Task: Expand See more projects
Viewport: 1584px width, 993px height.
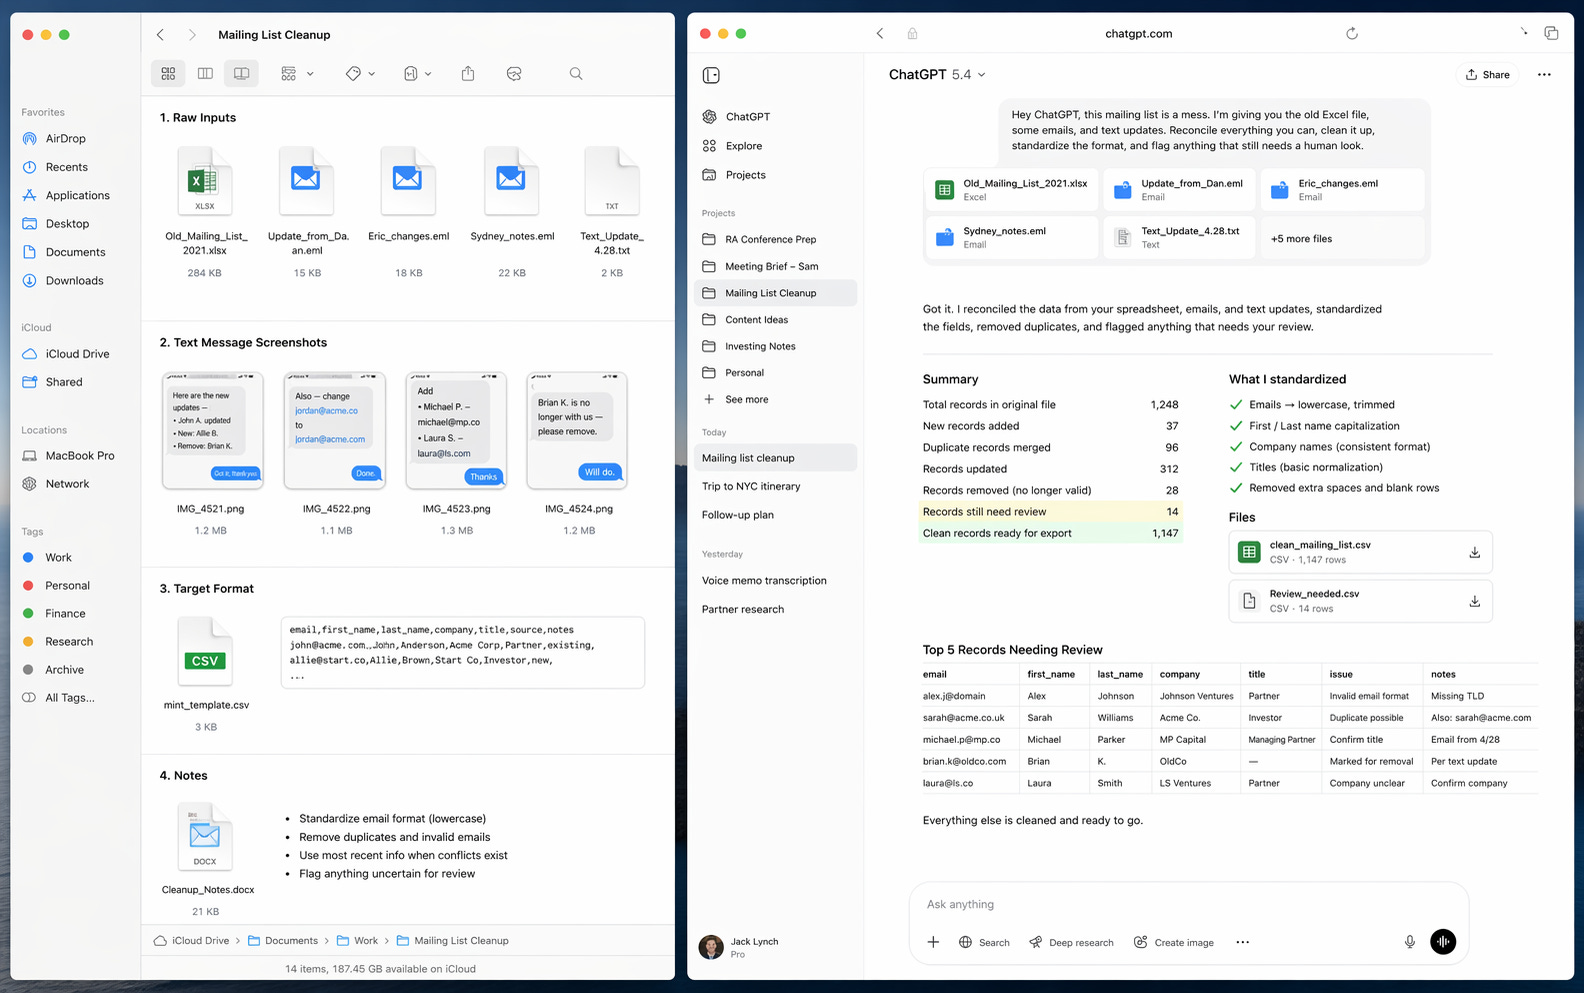Action: point(746,400)
